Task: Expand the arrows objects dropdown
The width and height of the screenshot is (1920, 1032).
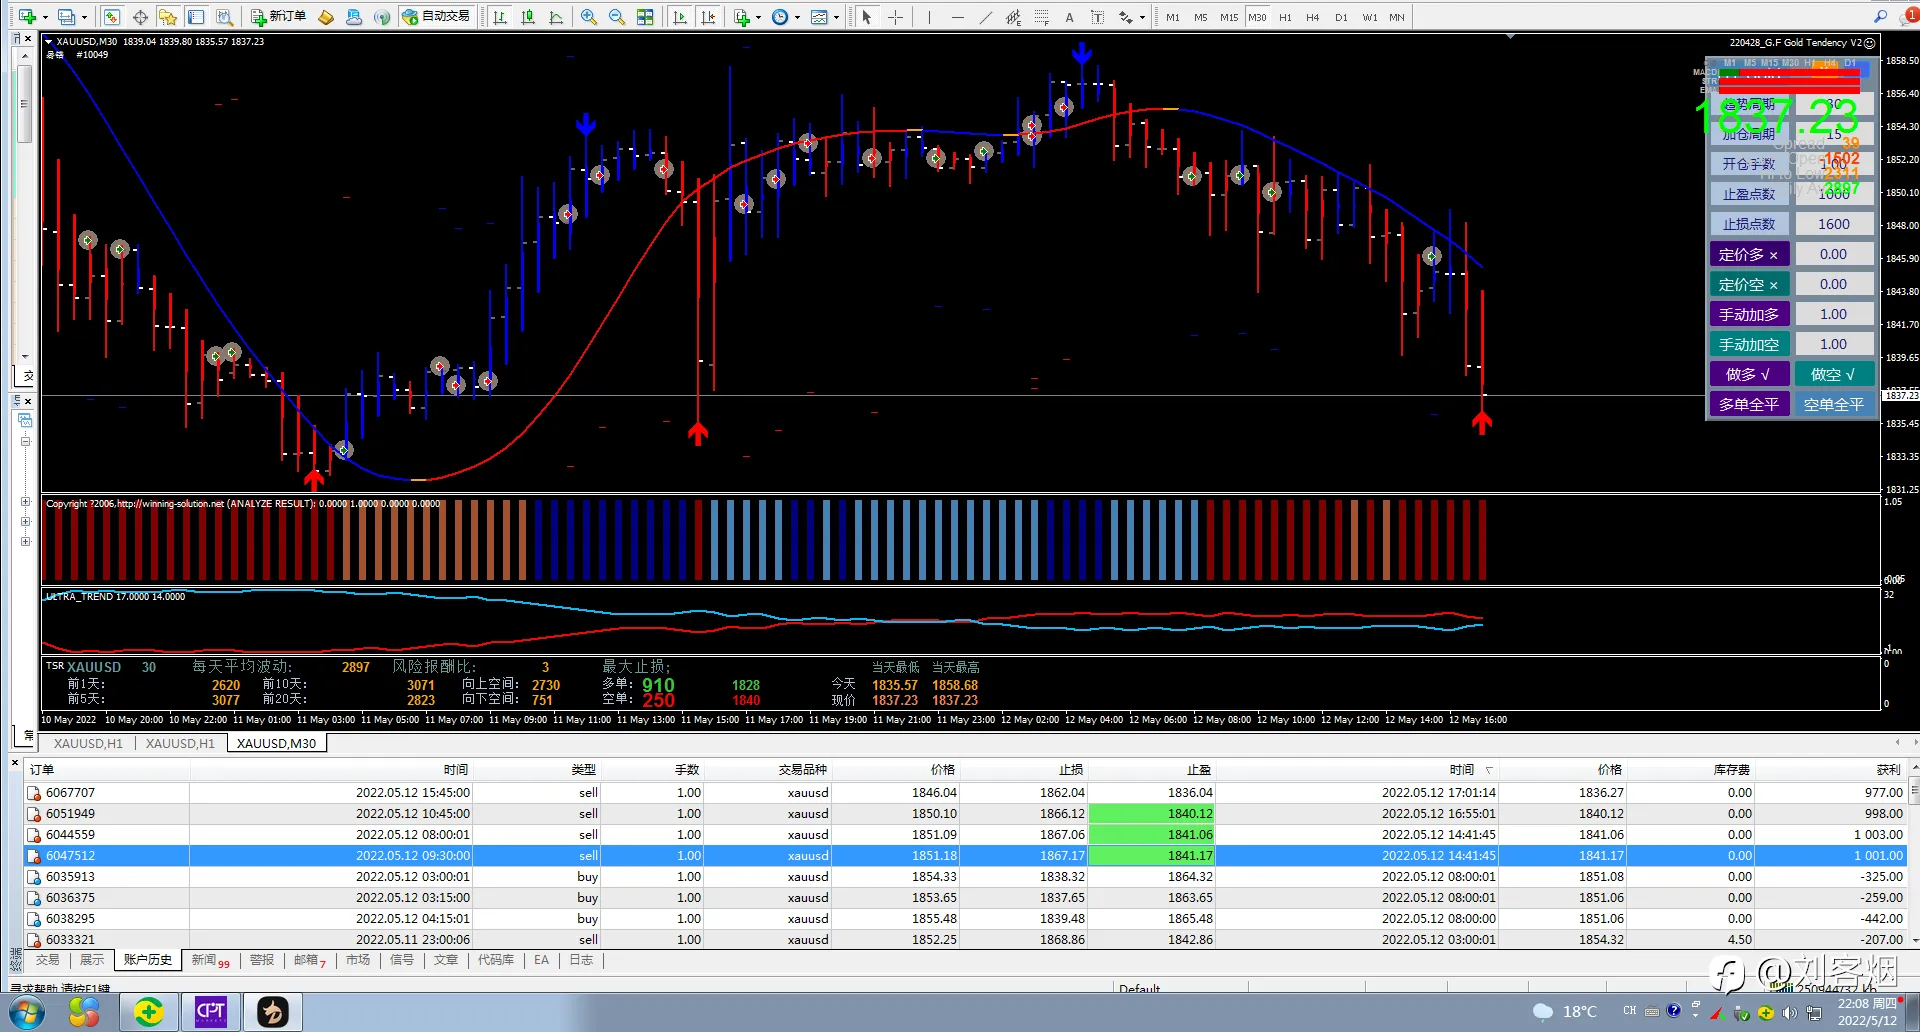Action: click(1142, 17)
